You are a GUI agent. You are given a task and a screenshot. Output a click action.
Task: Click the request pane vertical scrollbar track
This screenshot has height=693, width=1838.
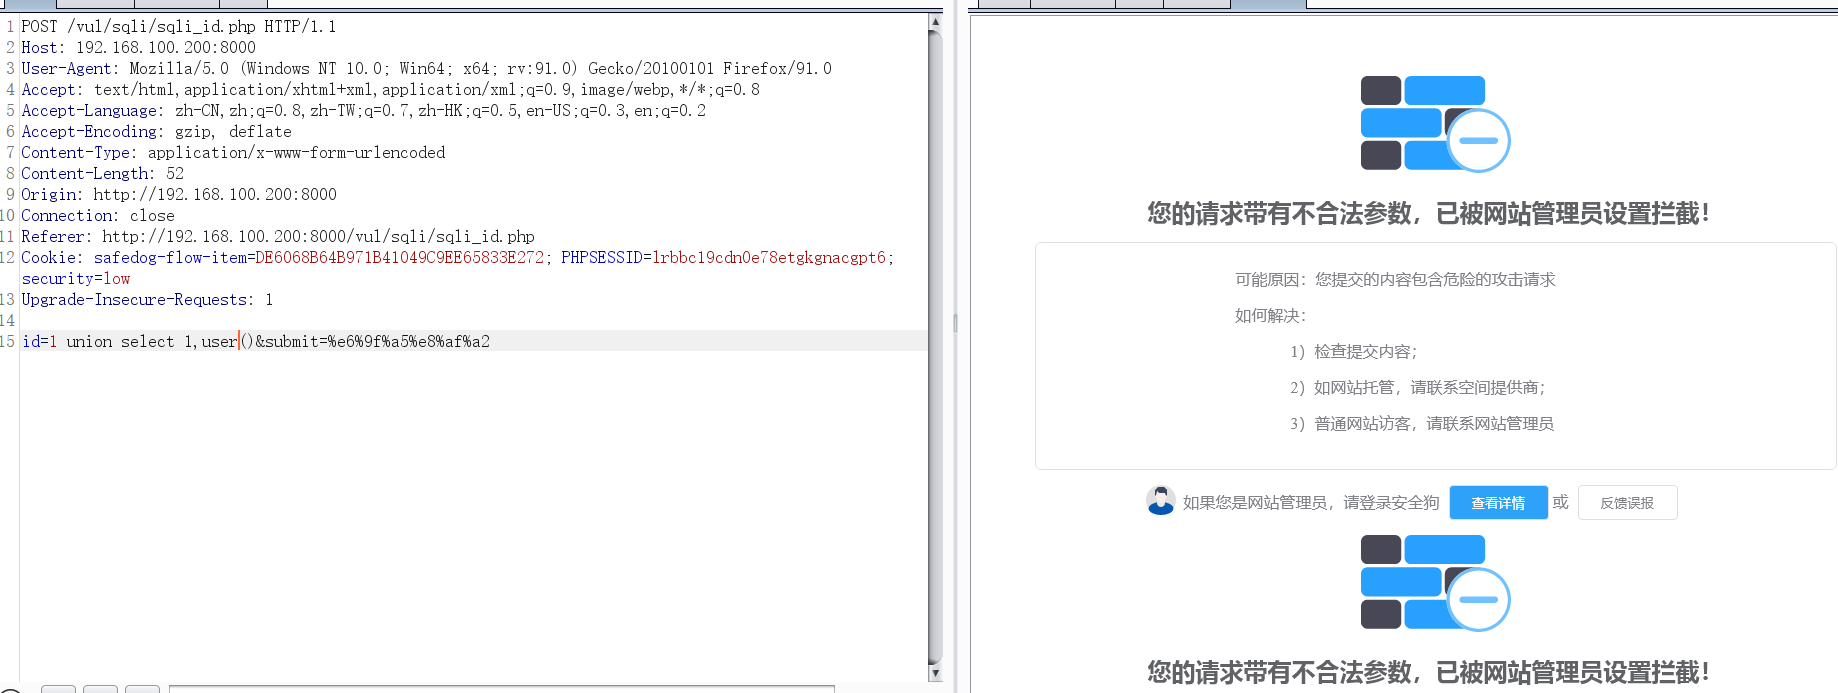[x=935, y=347]
